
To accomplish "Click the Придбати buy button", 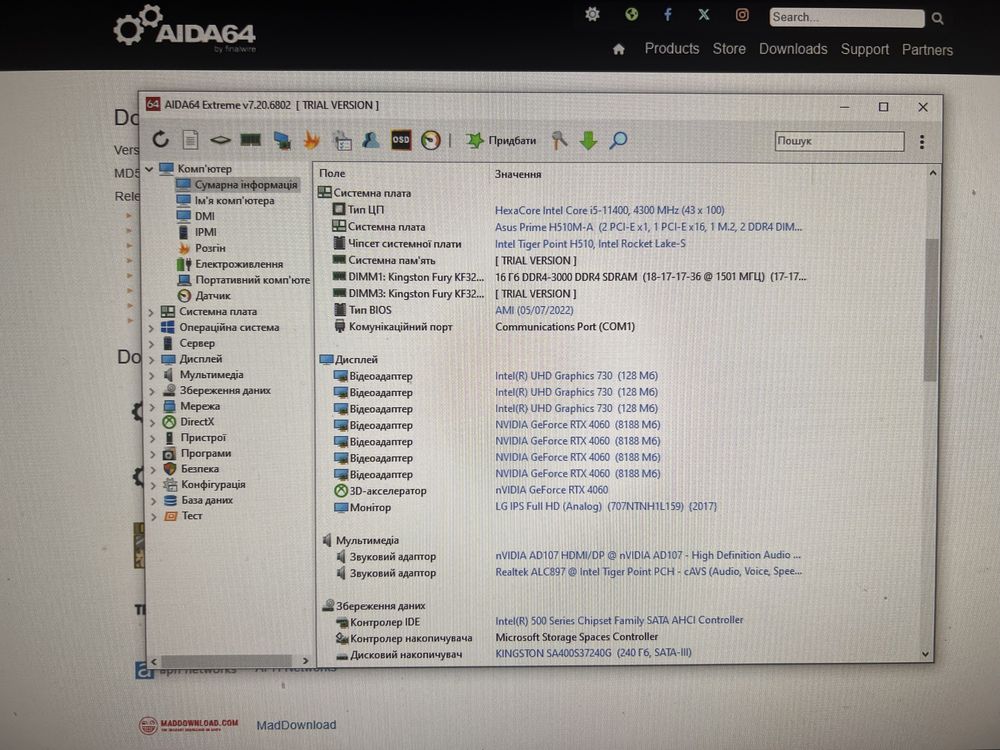I will click(x=501, y=140).
